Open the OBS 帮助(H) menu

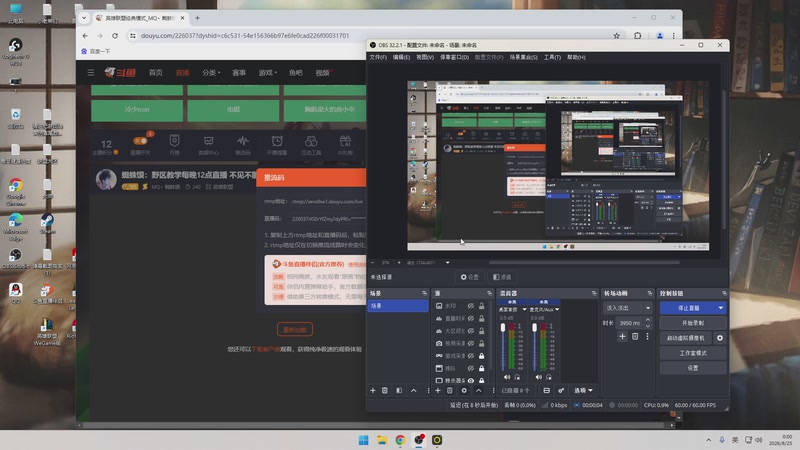[x=576, y=57]
